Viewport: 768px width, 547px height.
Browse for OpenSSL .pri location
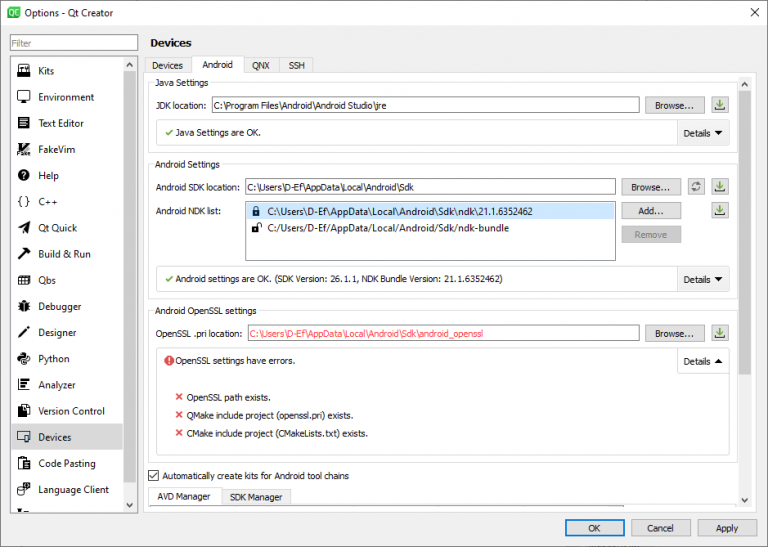click(x=674, y=333)
